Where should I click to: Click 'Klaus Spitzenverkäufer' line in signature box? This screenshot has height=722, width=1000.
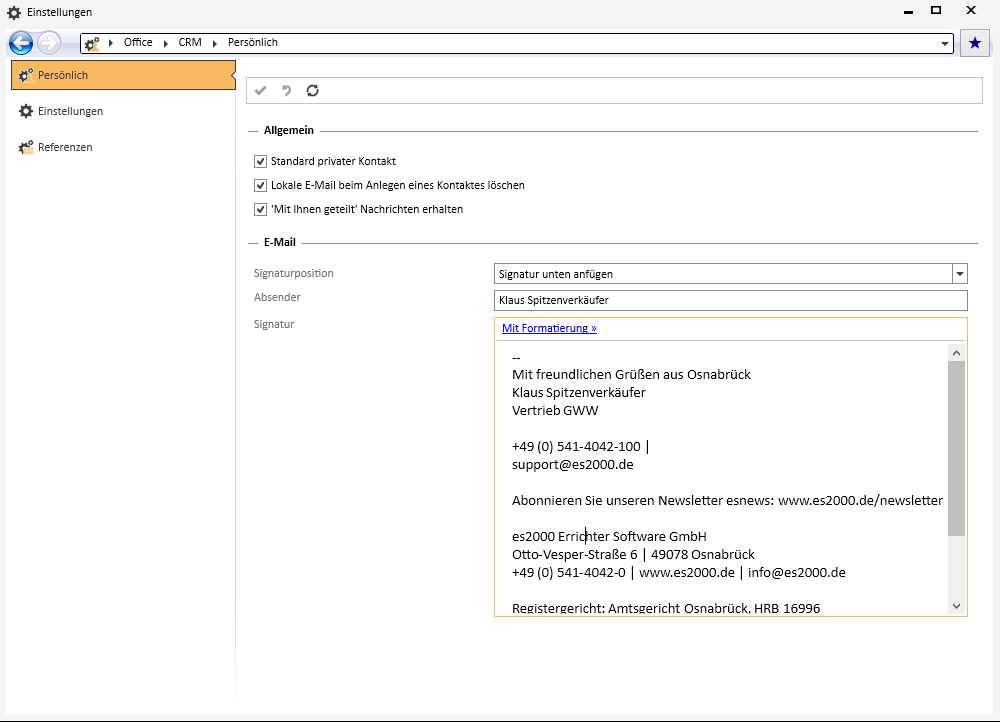pyautogui.click(x=578, y=392)
